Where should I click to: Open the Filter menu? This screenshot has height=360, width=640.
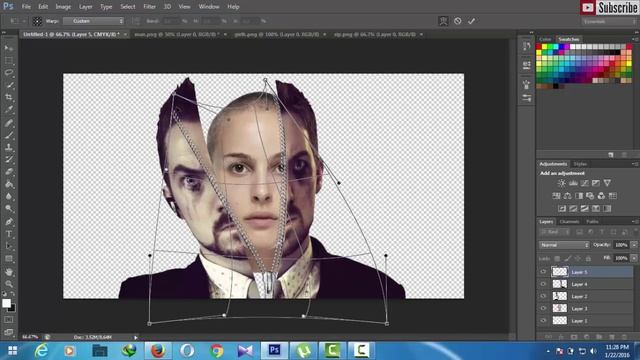(149, 7)
